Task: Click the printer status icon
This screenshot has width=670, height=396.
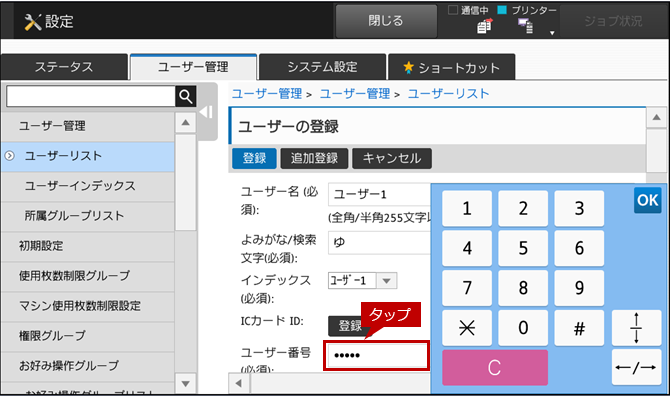Action: (526, 26)
